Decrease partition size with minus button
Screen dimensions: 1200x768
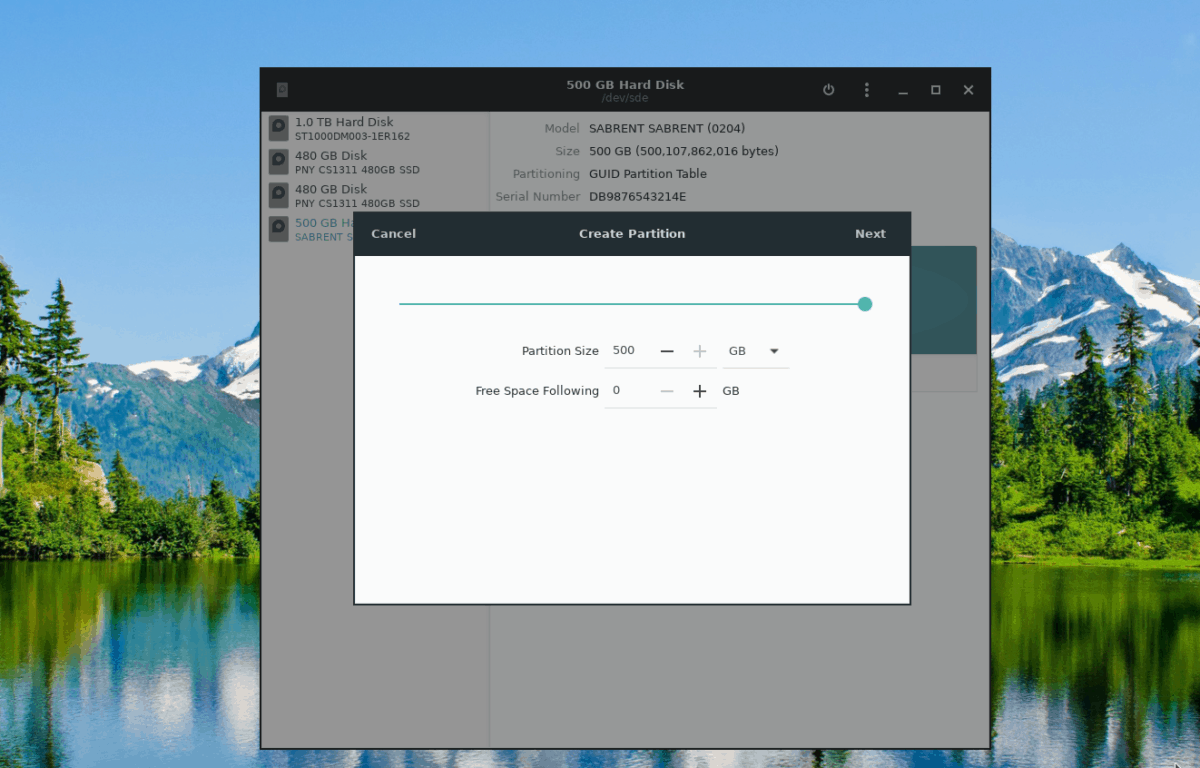pyautogui.click(x=667, y=351)
